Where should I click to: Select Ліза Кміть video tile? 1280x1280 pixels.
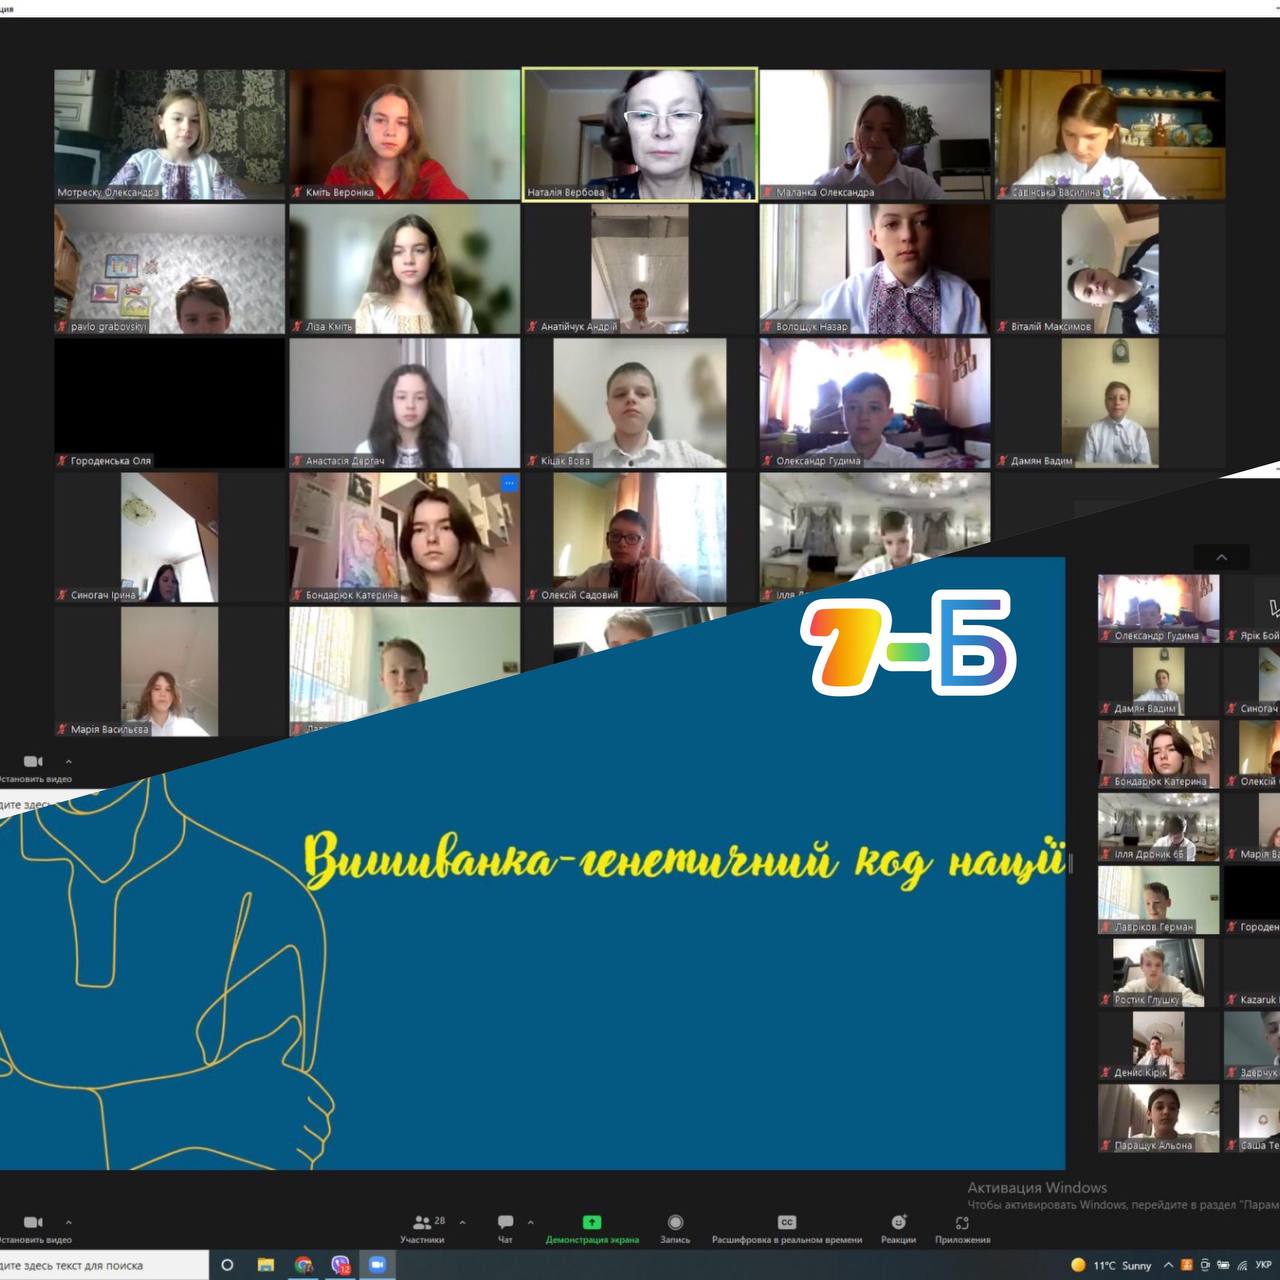pos(405,268)
